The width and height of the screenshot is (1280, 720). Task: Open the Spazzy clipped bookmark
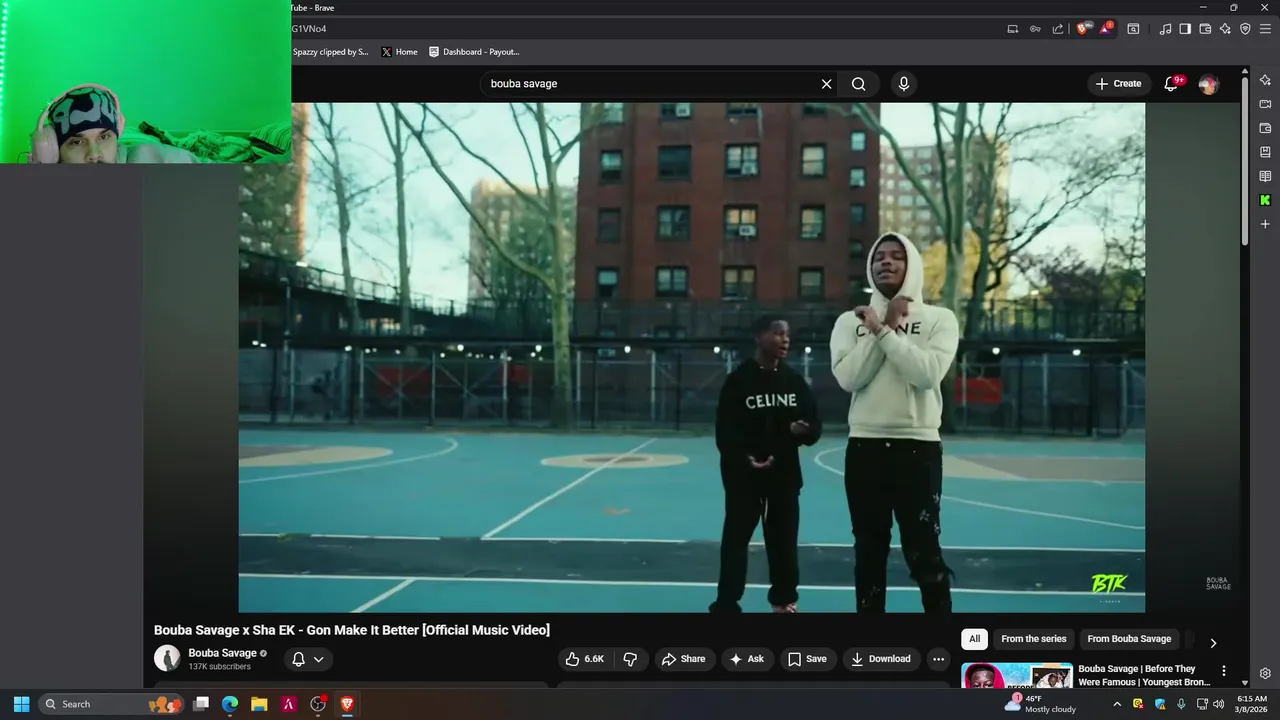[x=331, y=52]
